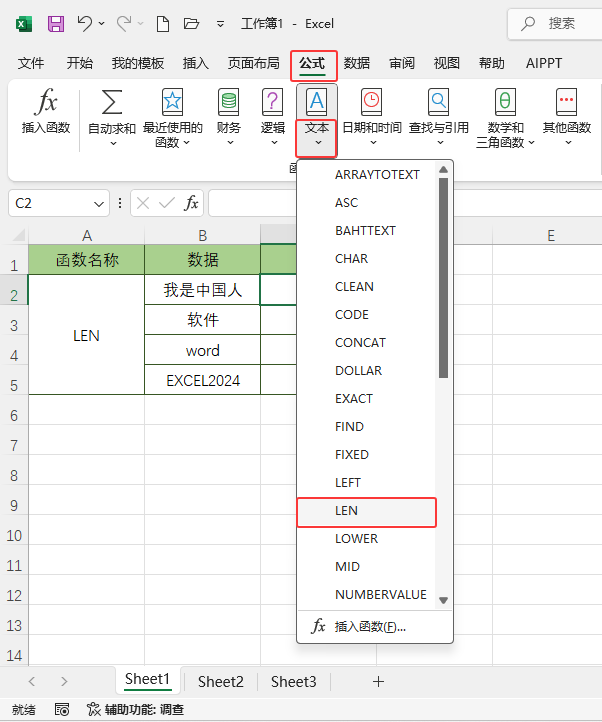The image size is (602, 722).
Task: Click the 插入函数 fx ribbon button
Action: [46, 111]
